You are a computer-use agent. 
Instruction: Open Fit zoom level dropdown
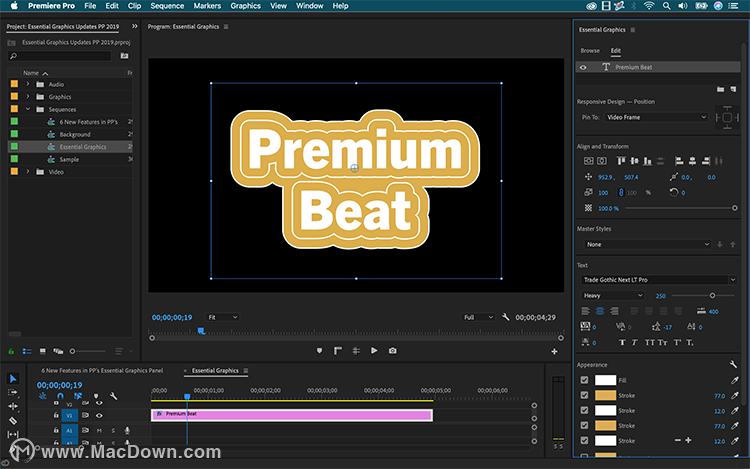click(222, 317)
